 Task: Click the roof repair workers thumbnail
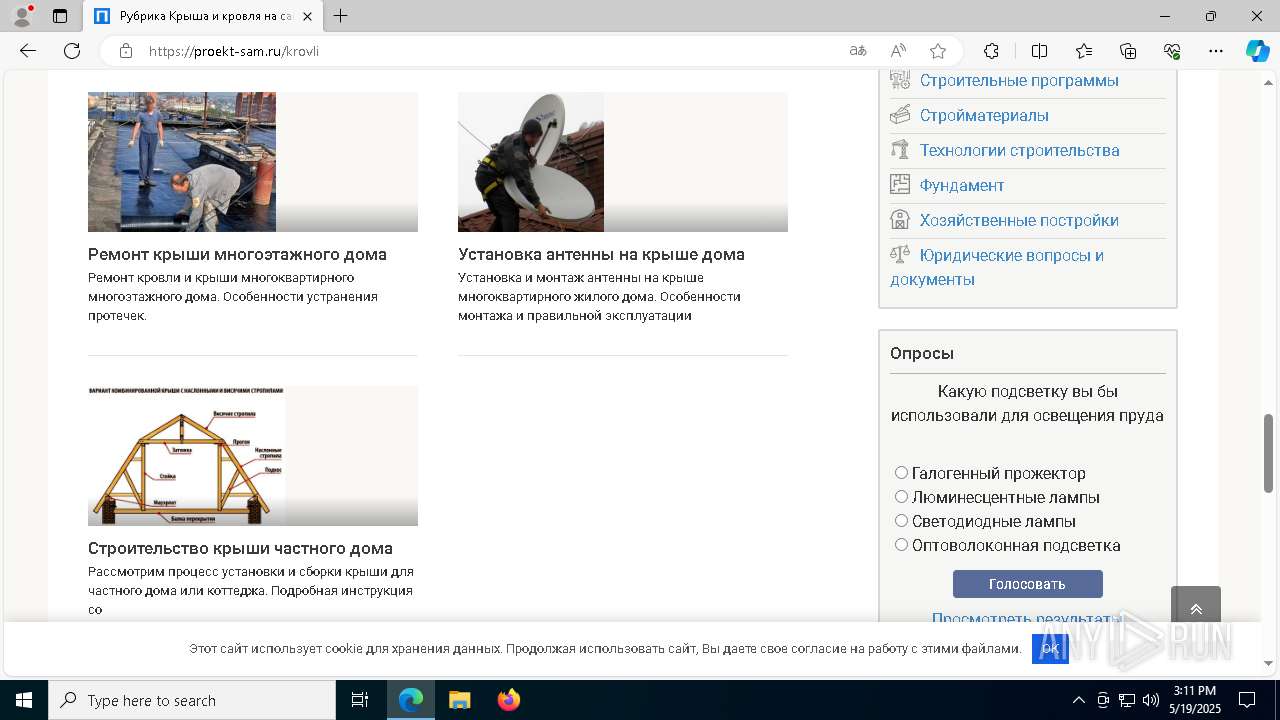(x=253, y=162)
